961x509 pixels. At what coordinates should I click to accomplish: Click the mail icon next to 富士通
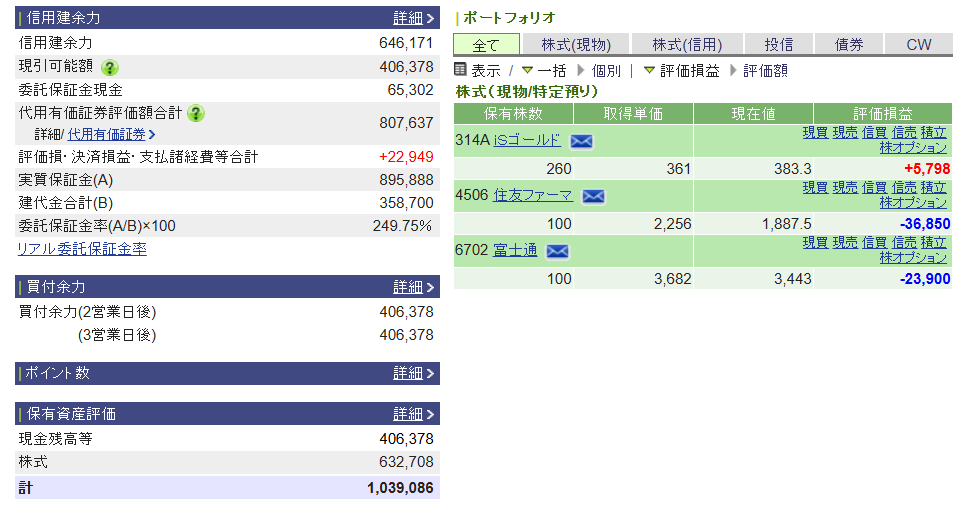(x=557, y=251)
